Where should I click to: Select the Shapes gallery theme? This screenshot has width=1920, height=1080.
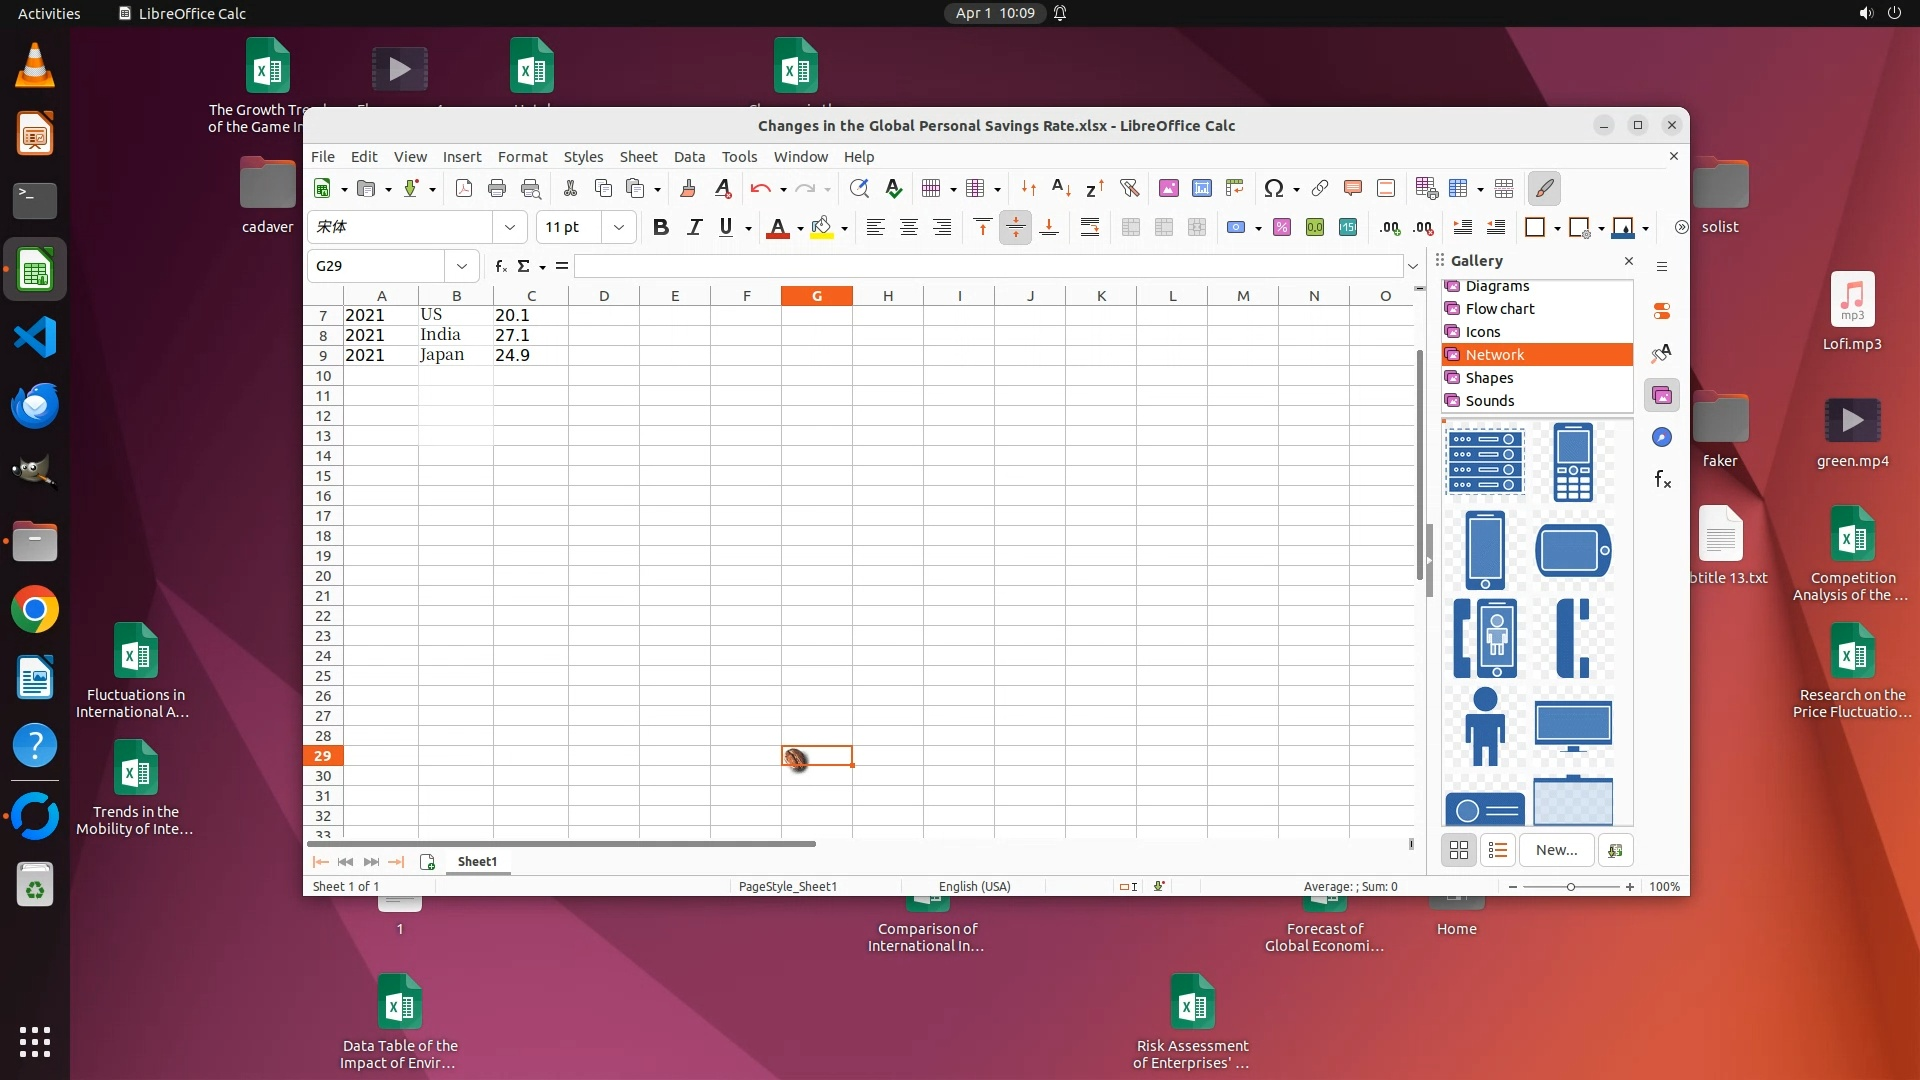[1489, 378]
